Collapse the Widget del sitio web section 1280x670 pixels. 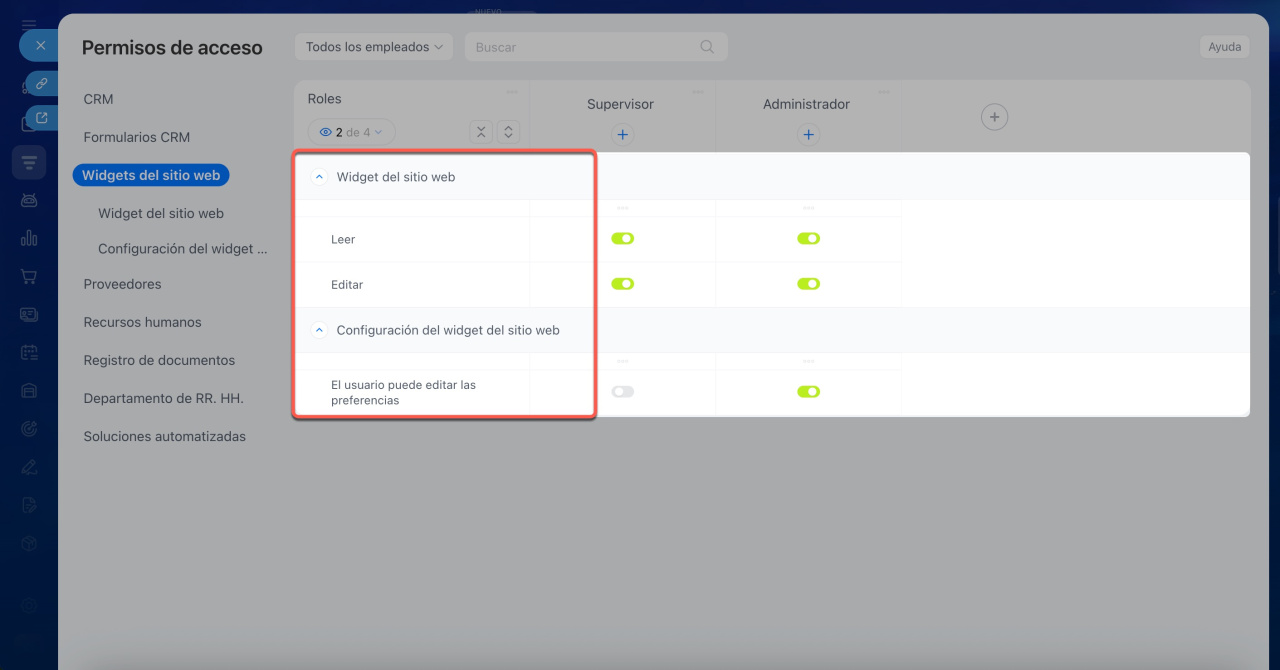click(319, 177)
